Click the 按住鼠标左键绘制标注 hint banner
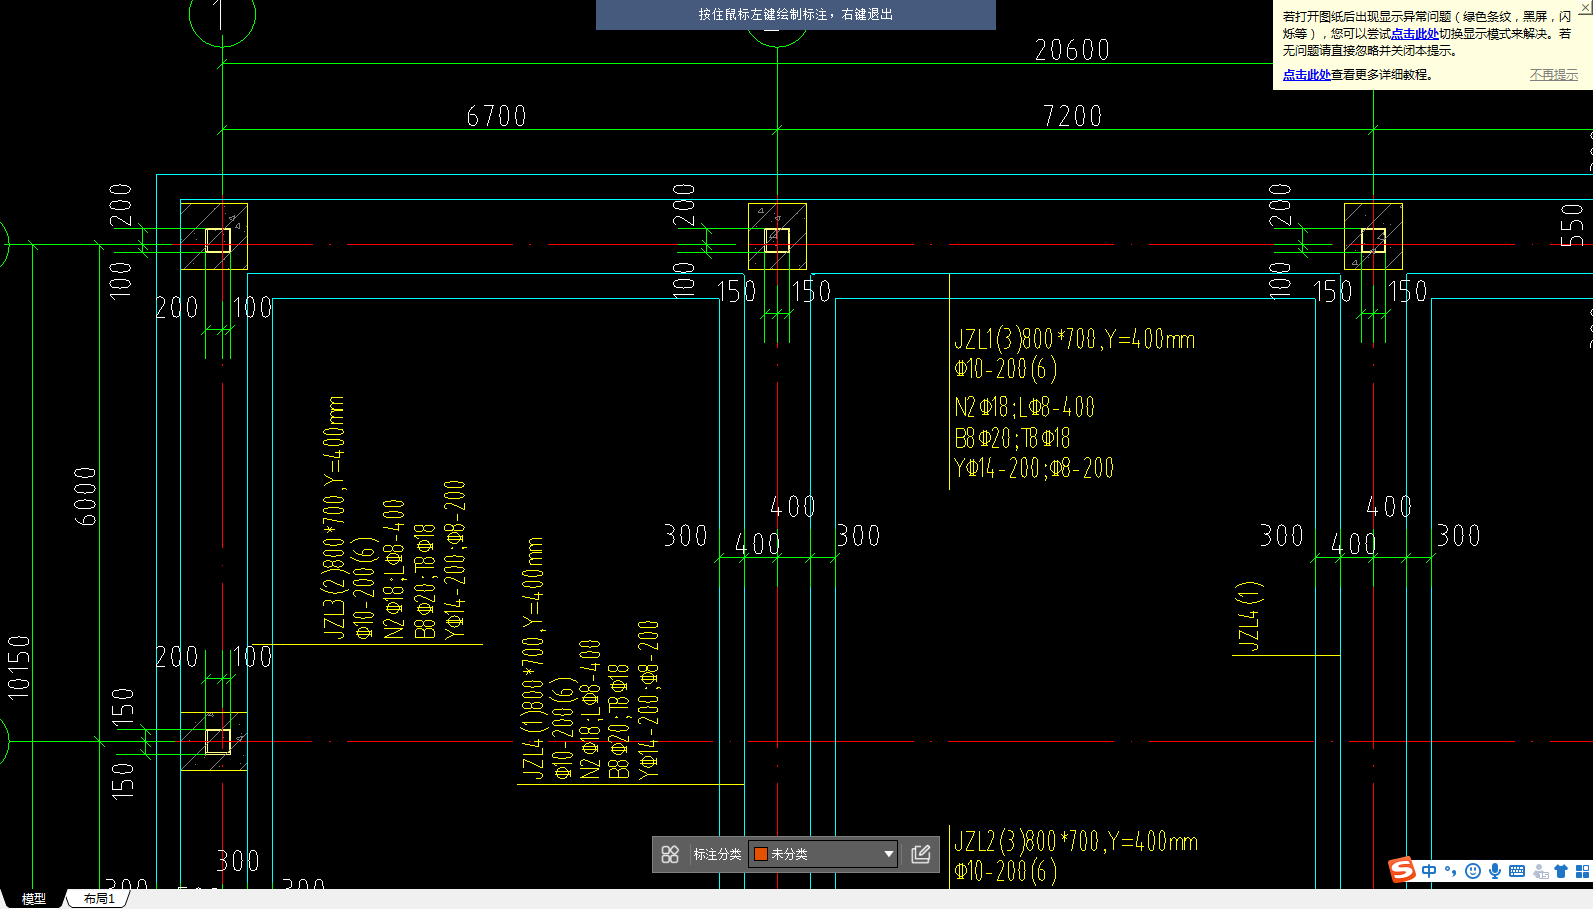 pos(796,14)
